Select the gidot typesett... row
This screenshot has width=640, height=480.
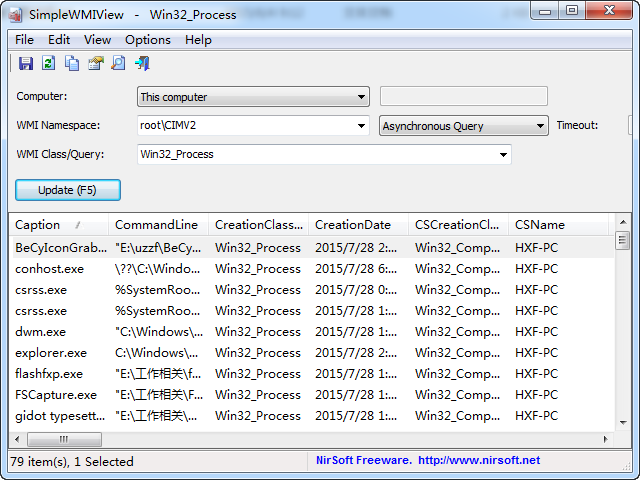click(x=312, y=416)
